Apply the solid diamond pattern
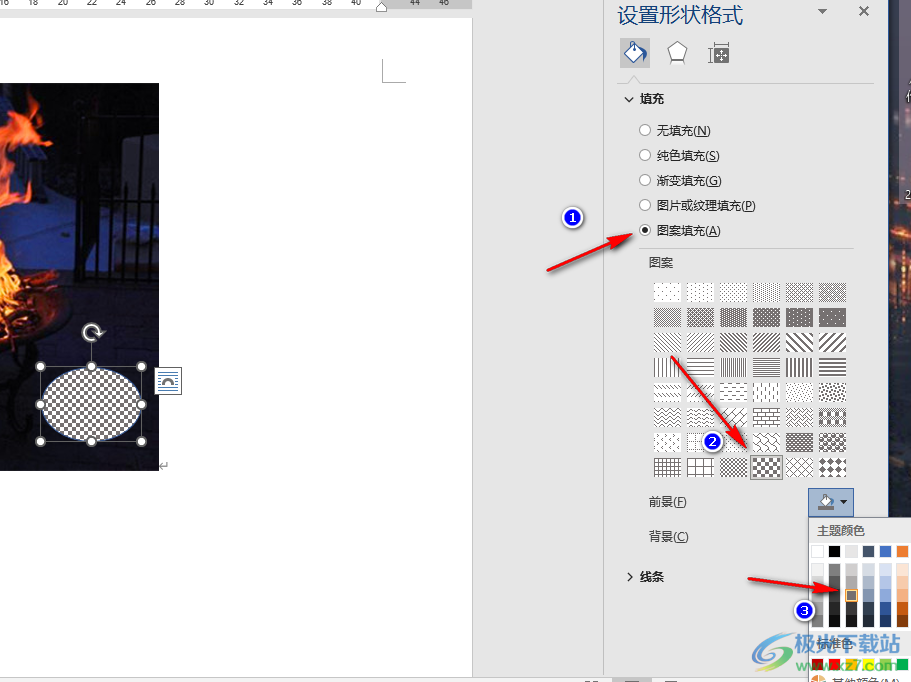The image size is (911, 682). (x=833, y=467)
